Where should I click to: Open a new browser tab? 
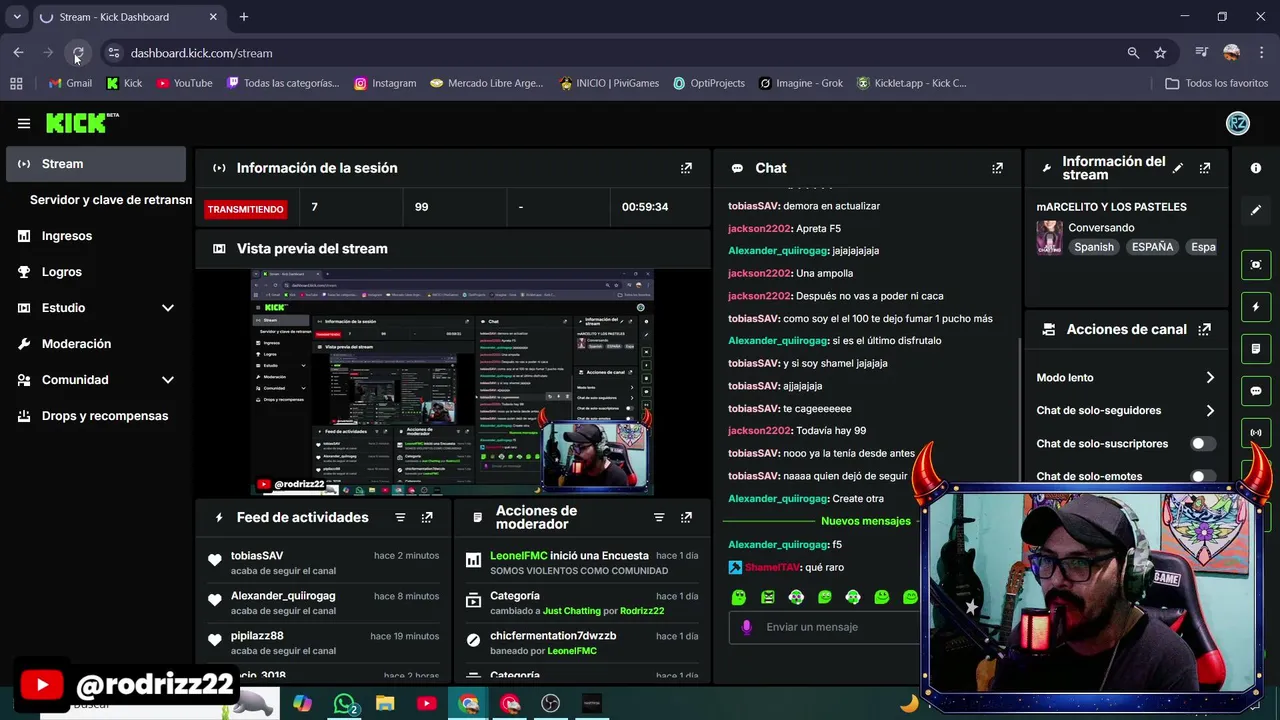click(244, 17)
